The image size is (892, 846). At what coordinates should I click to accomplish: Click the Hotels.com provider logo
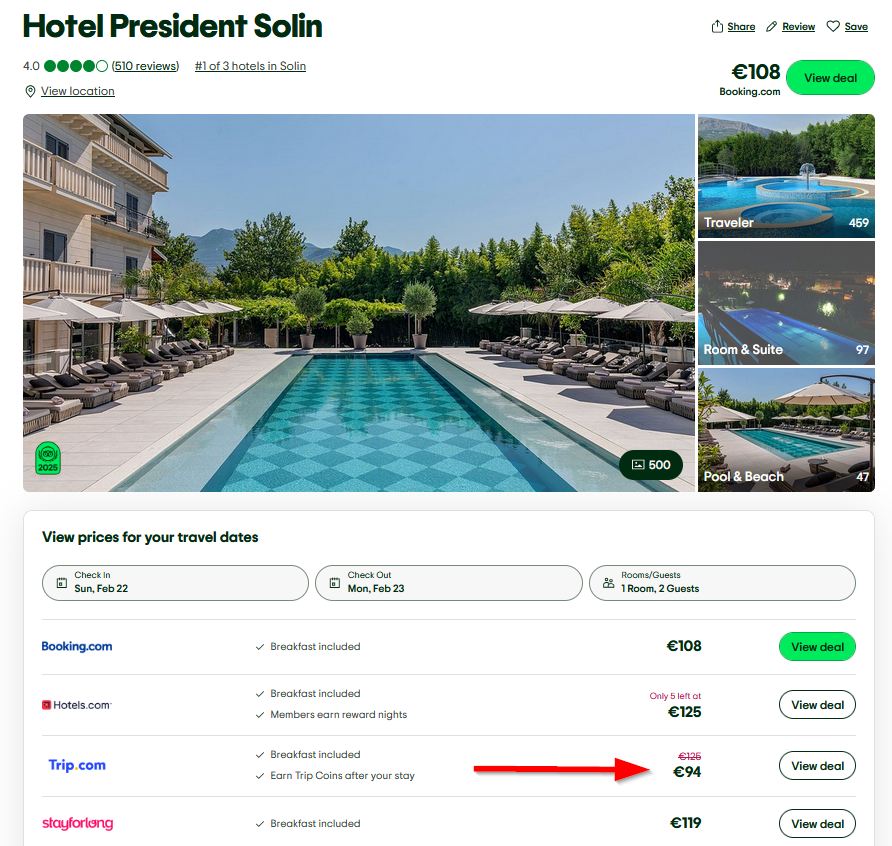click(77, 704)
